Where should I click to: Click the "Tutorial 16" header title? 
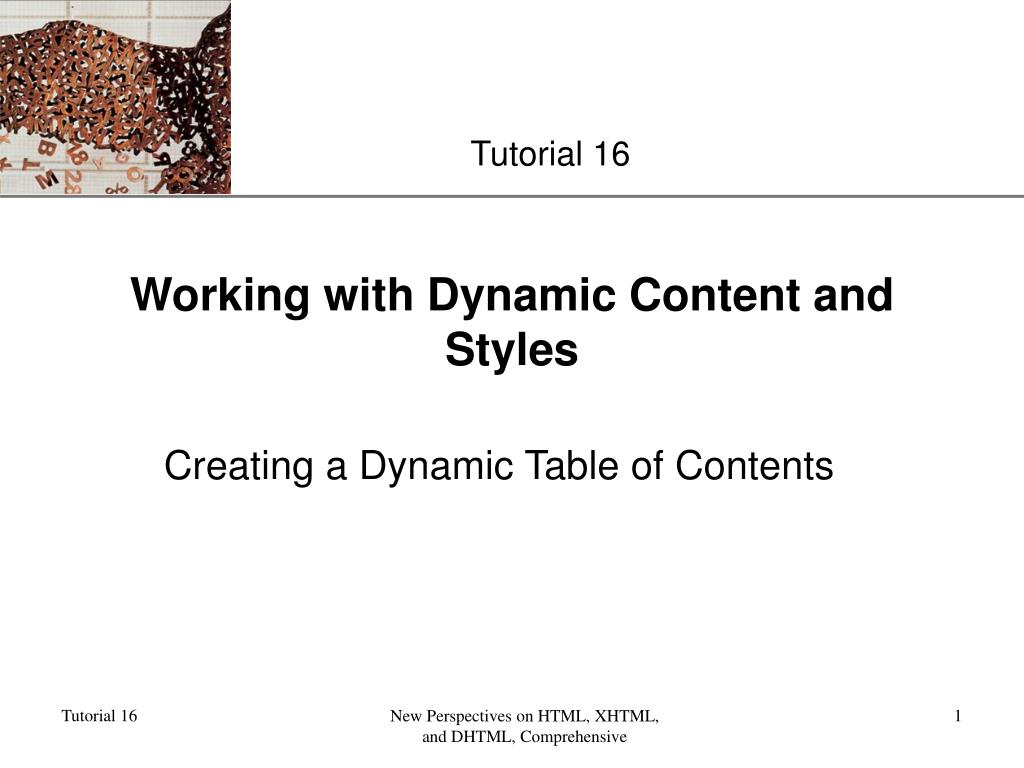point(550,154)
